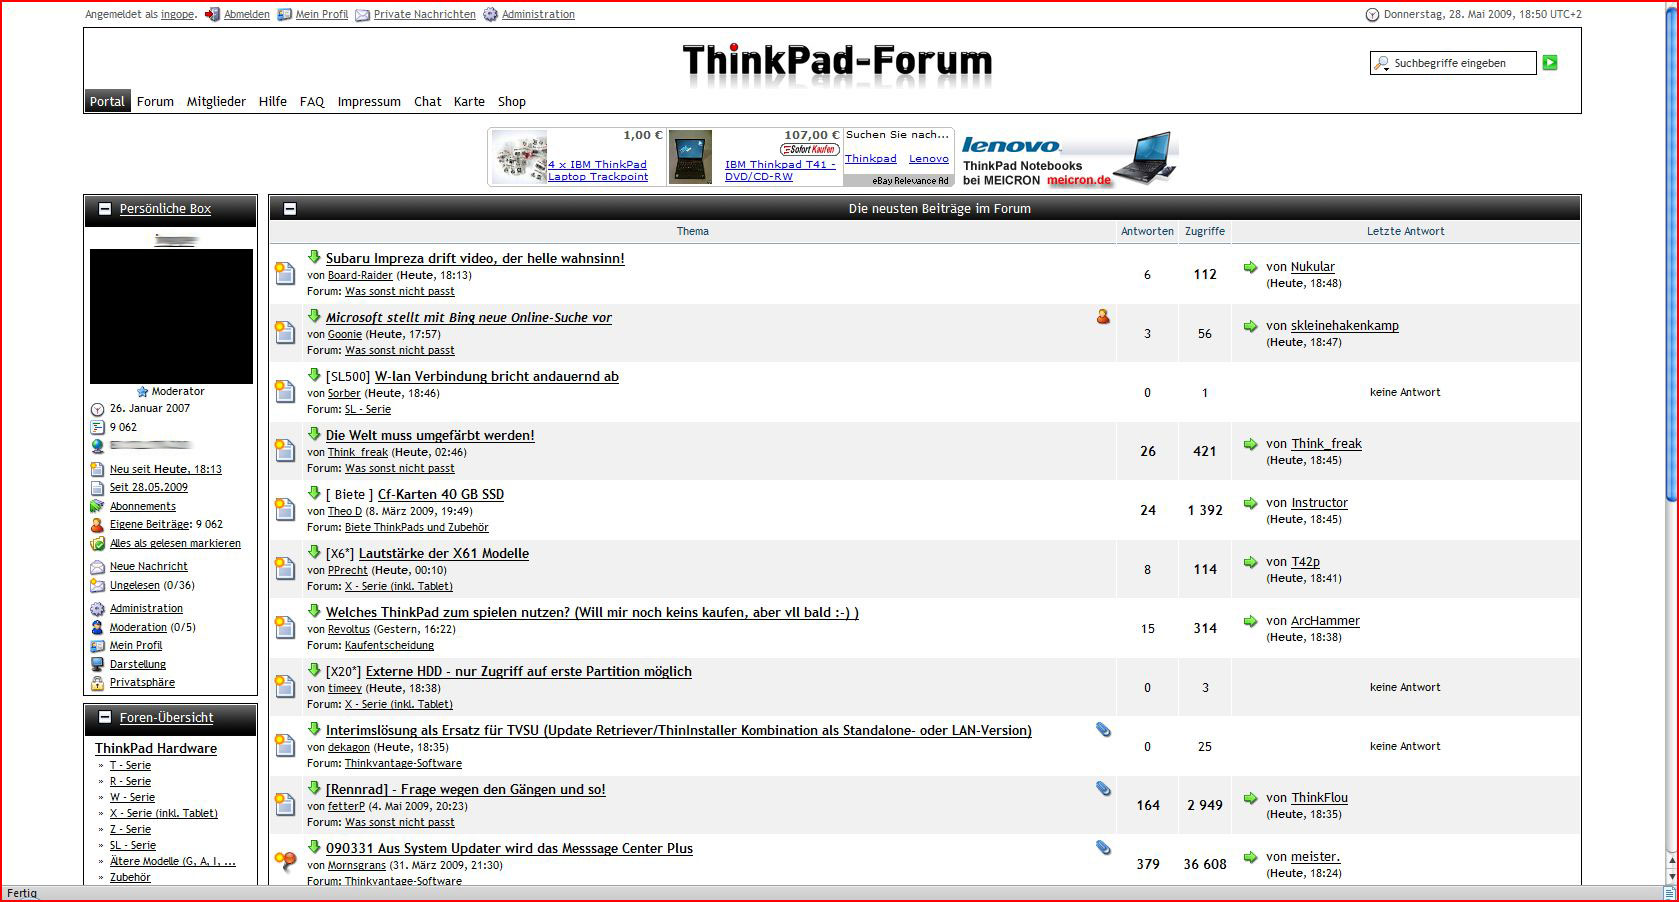
Task: Click green arrow beside Microsoft Bing thread
Action: pos(314,316)
